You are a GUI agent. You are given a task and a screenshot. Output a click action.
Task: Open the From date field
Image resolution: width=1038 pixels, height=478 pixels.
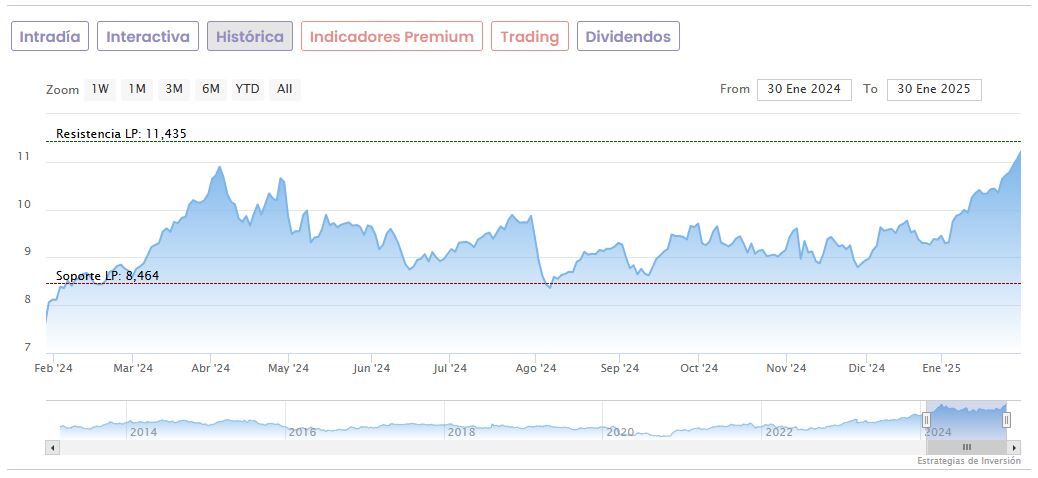pyautogui.click(x=804, y=89)
